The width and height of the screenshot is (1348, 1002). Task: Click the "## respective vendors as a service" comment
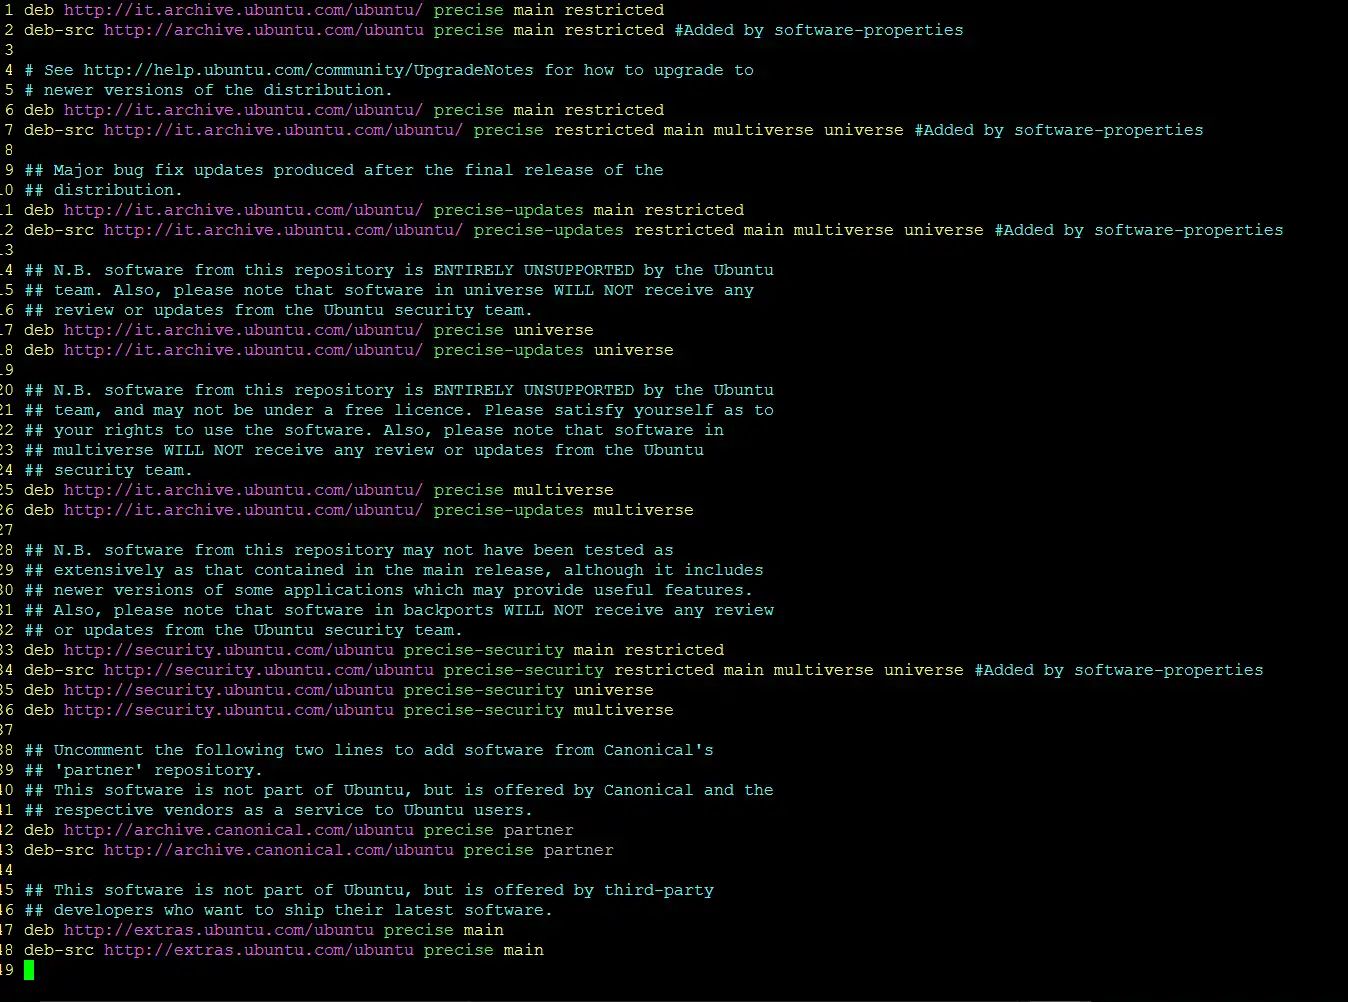click(279, 810)
